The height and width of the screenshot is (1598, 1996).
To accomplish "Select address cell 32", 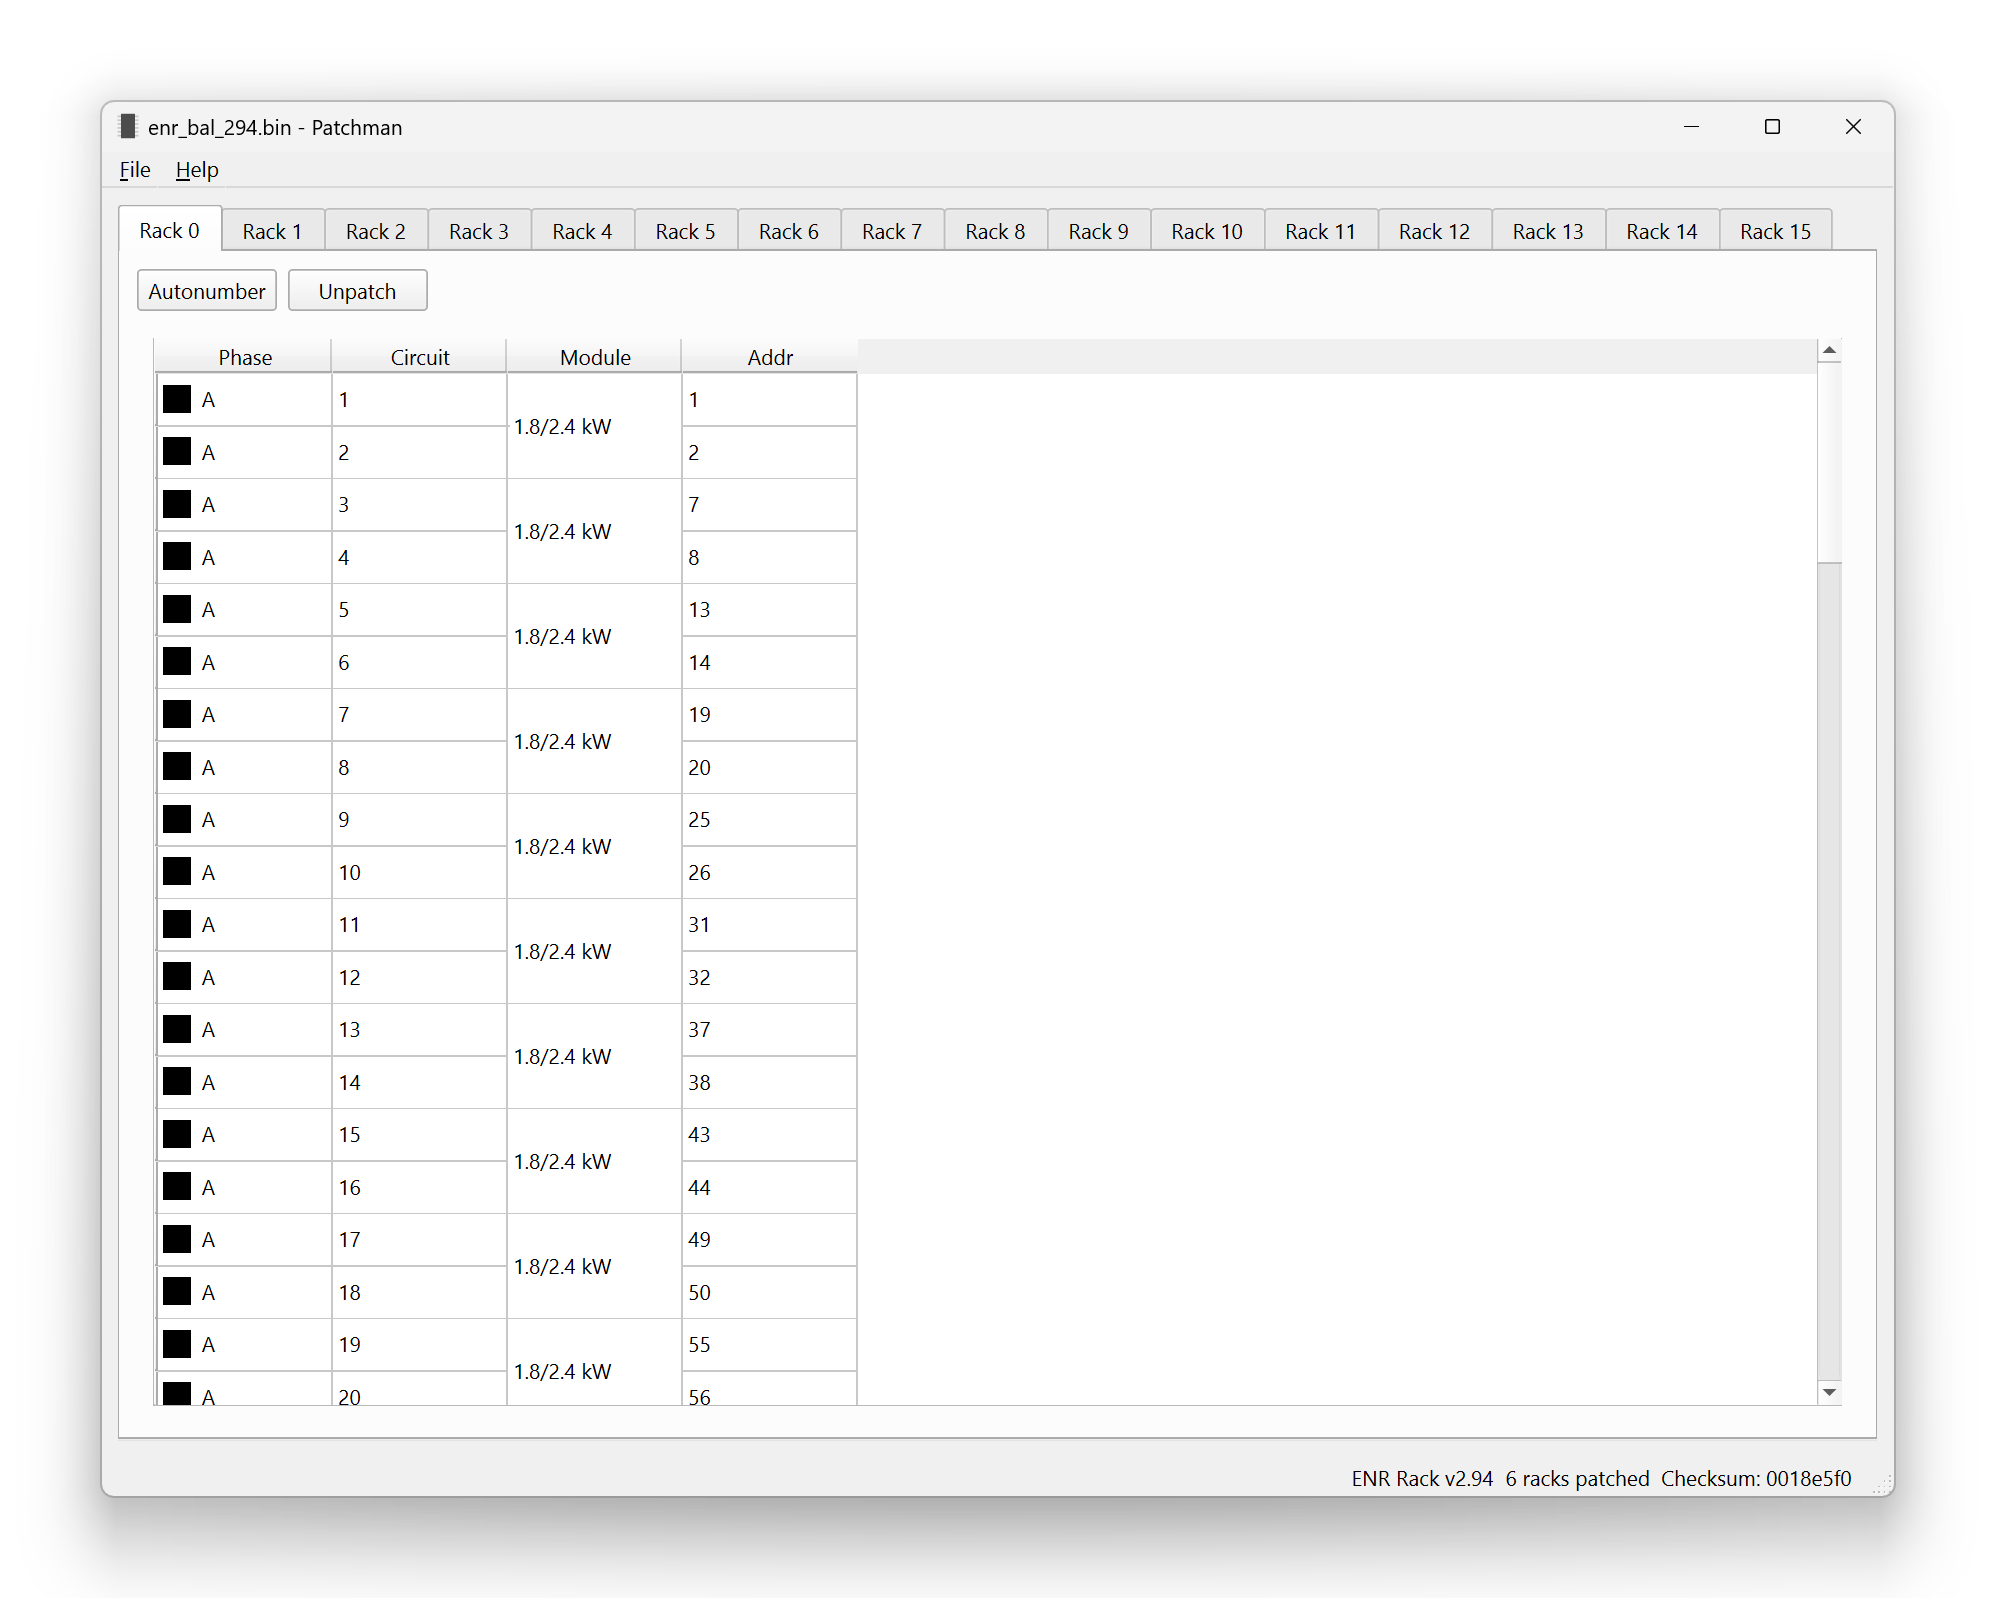I will (x=769, y=978).
